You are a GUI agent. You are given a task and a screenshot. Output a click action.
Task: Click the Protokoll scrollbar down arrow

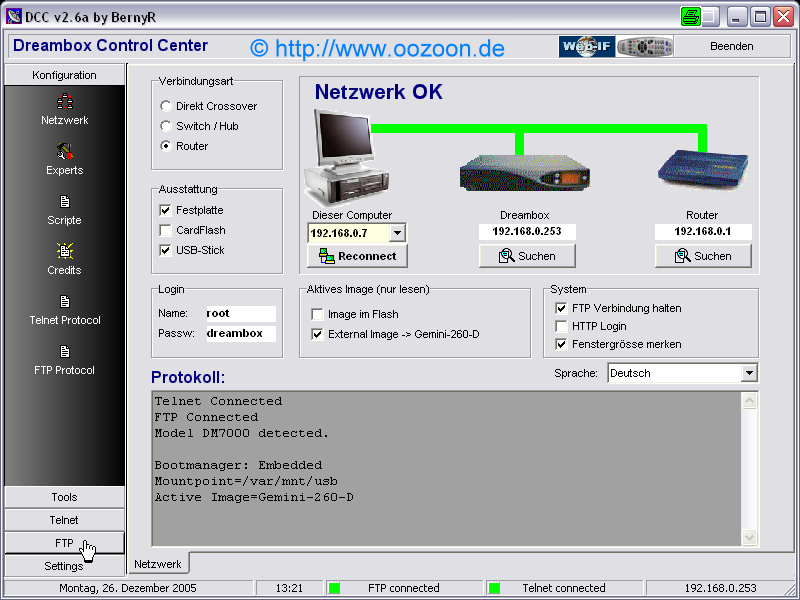click(749, 537)
